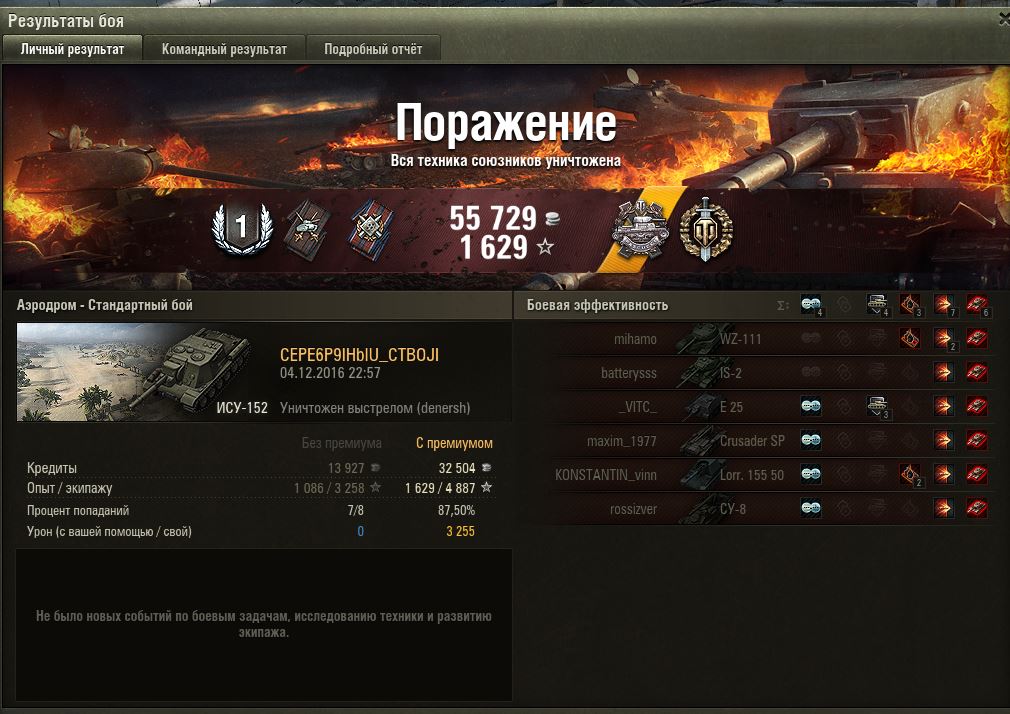Click the track-damage icon in _VITC_ E 25 row

(877, 406)
